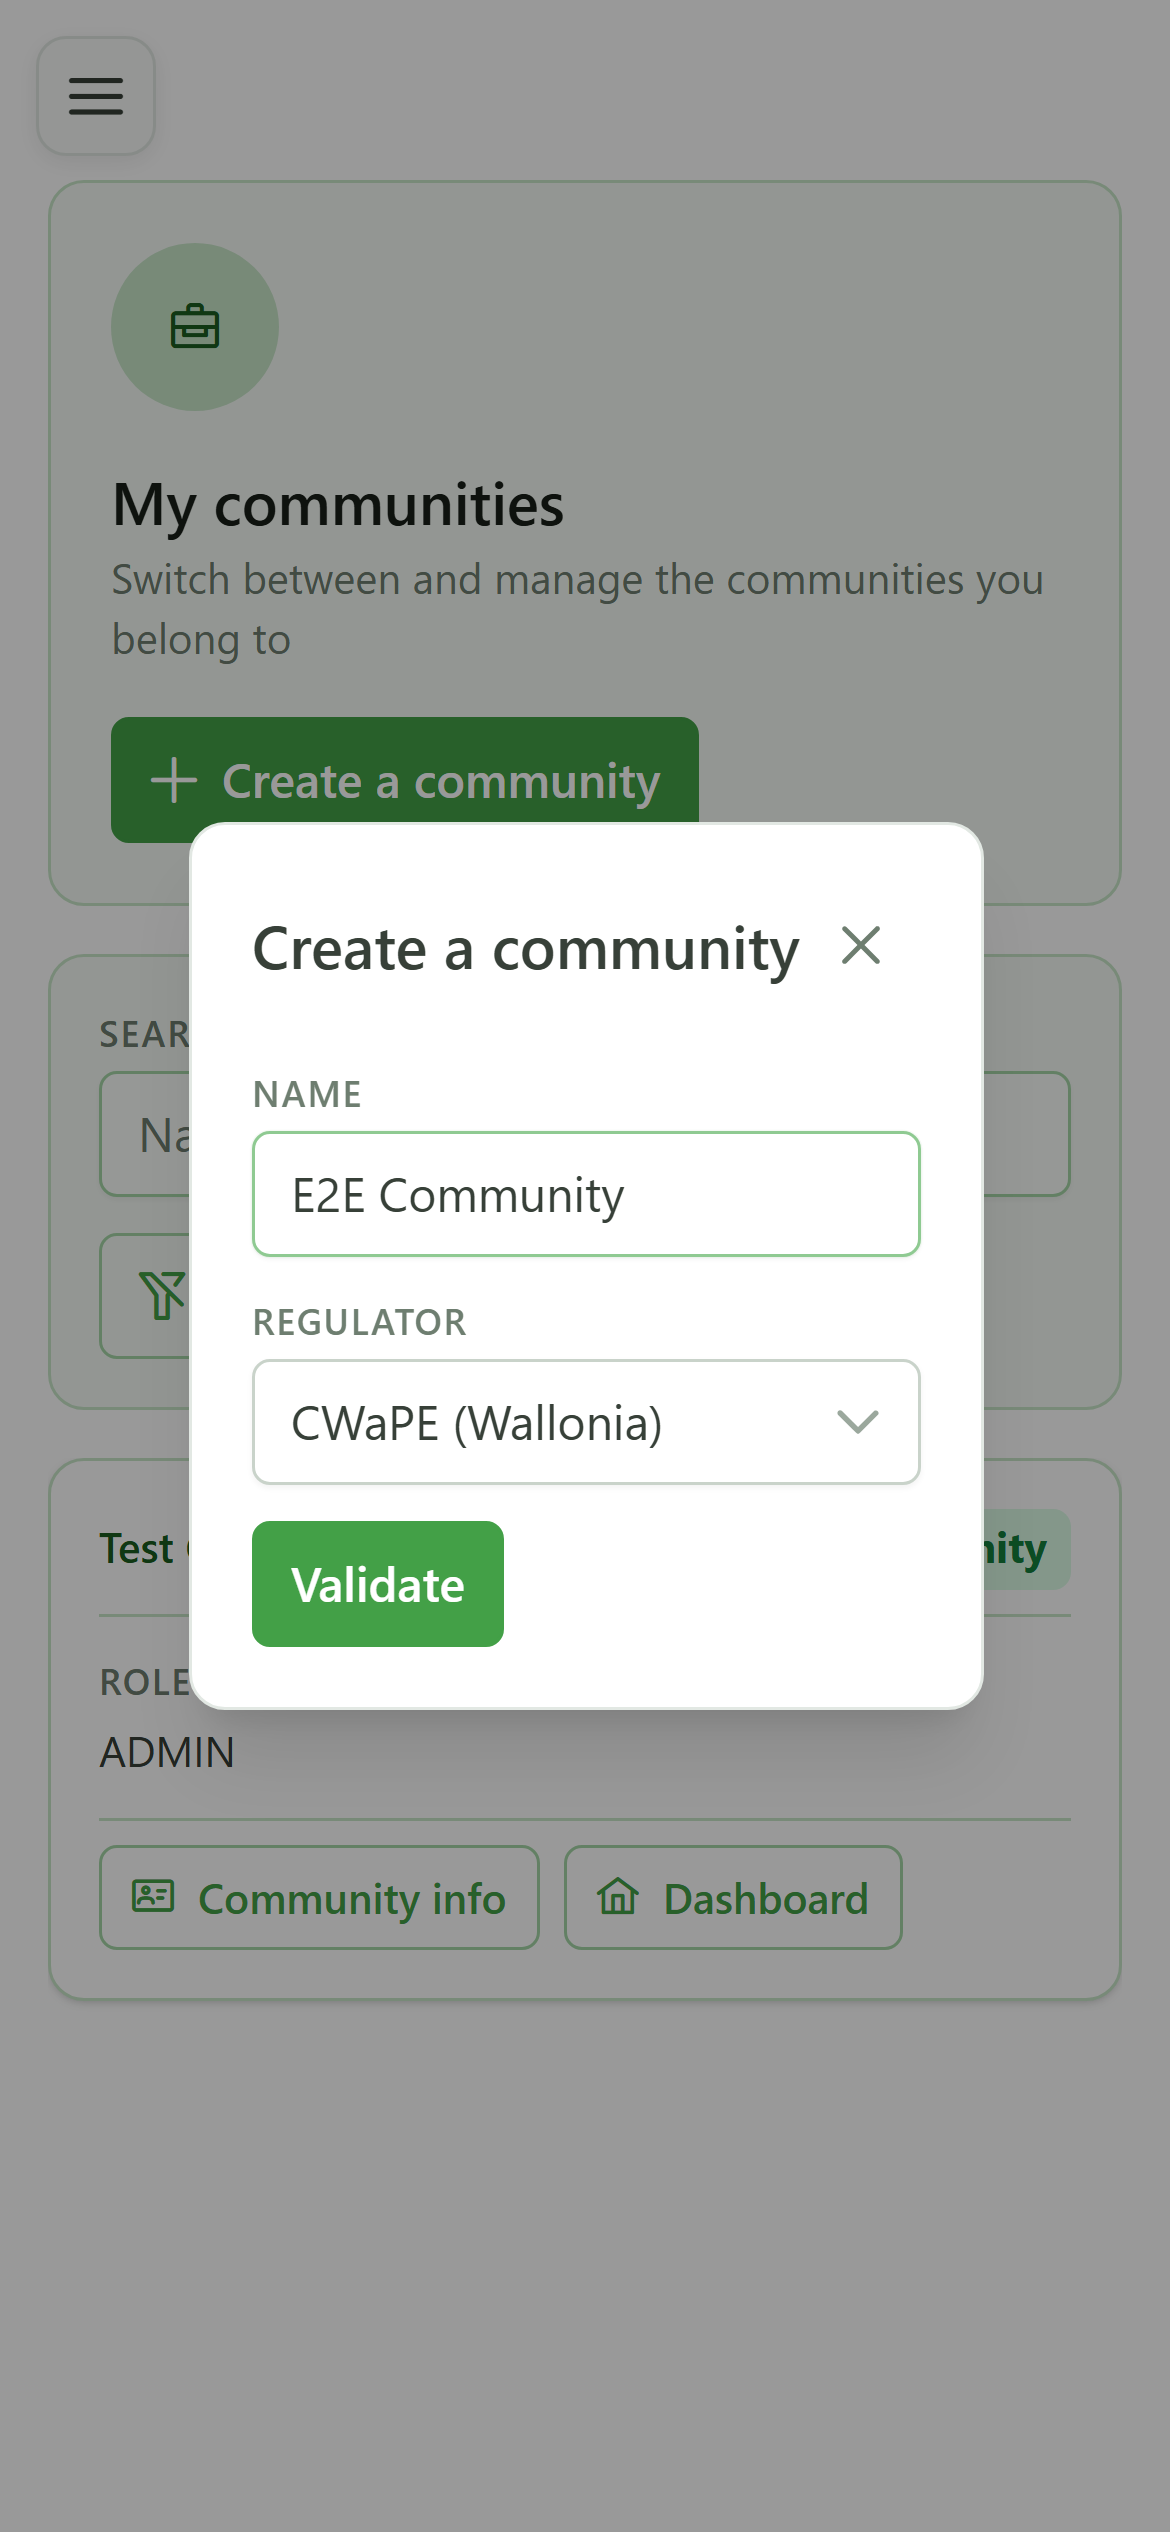Image resolution: width=1170 pixels, height=2532 pixels.
Task: Expand the regulator dropdown chevron
Action: [x=857, y=1421]
